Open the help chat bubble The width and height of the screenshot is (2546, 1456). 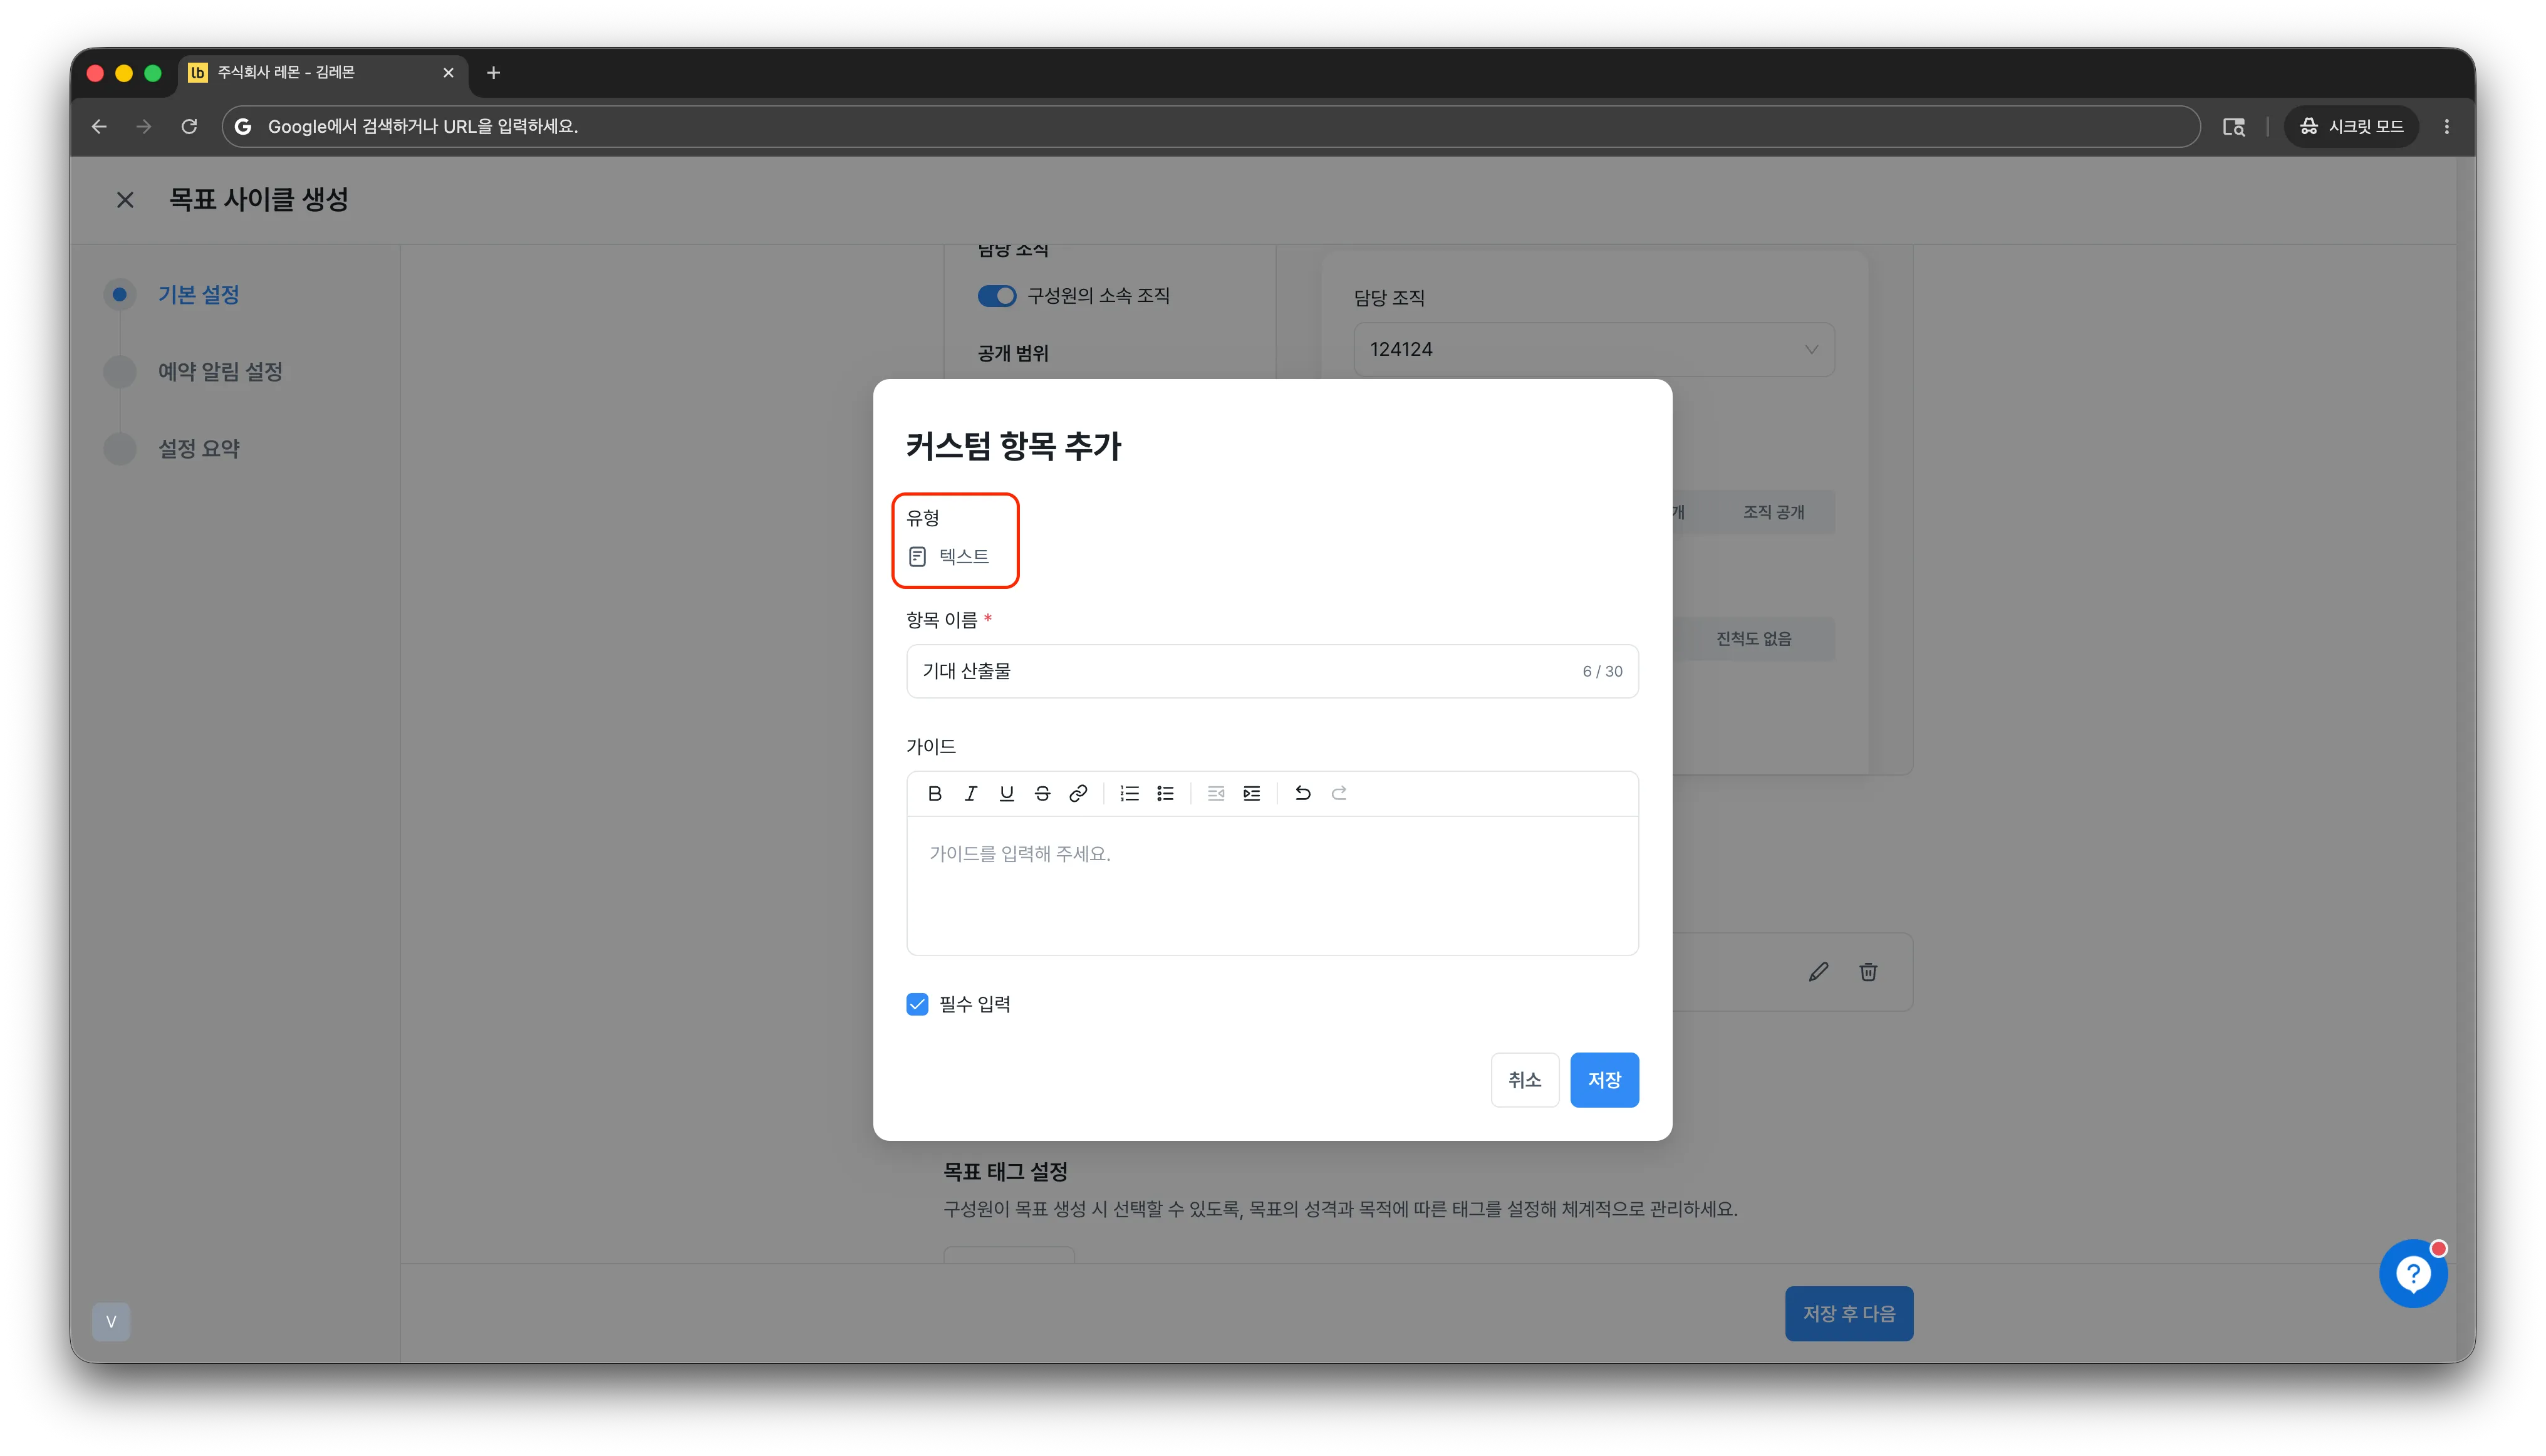tap(2413, 1274)
